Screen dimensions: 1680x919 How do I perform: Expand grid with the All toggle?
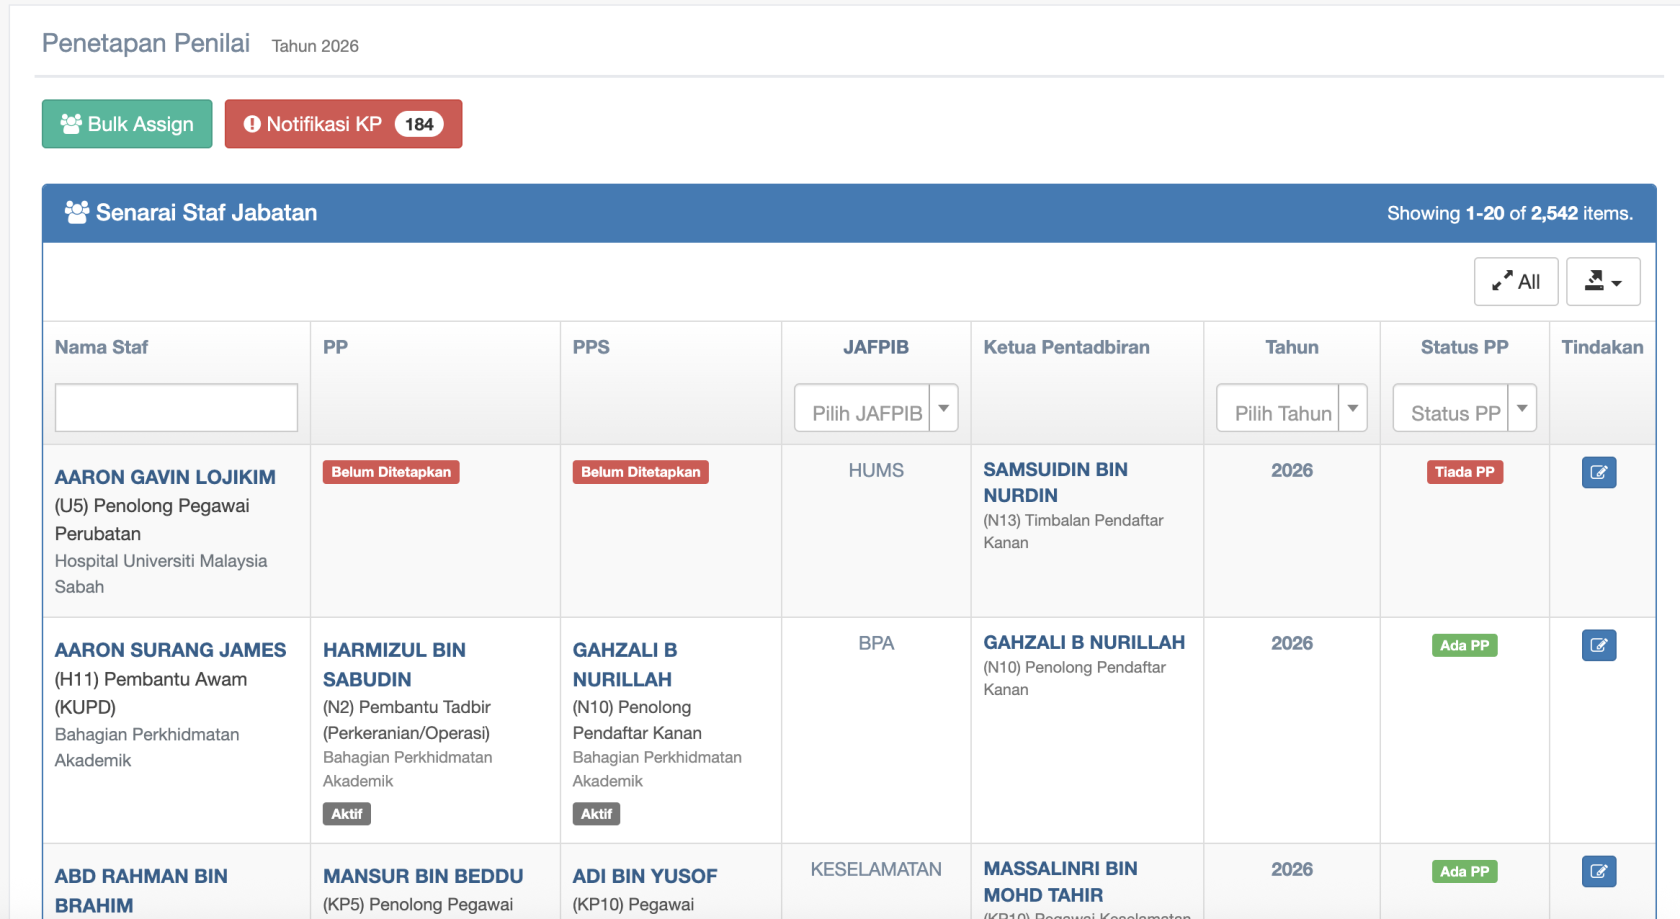coord(1515,282)
